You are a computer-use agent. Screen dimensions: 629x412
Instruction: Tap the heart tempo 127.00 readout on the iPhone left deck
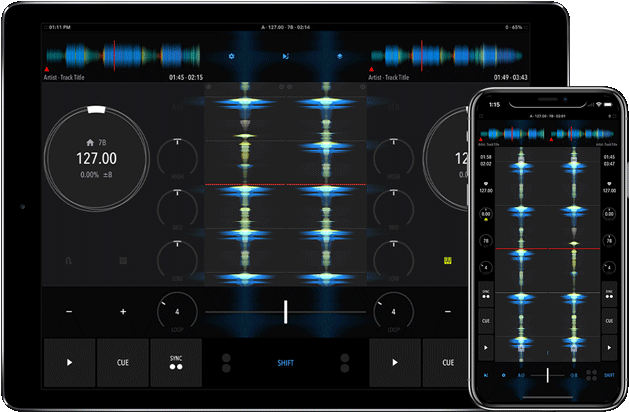(x=486, y=187)
